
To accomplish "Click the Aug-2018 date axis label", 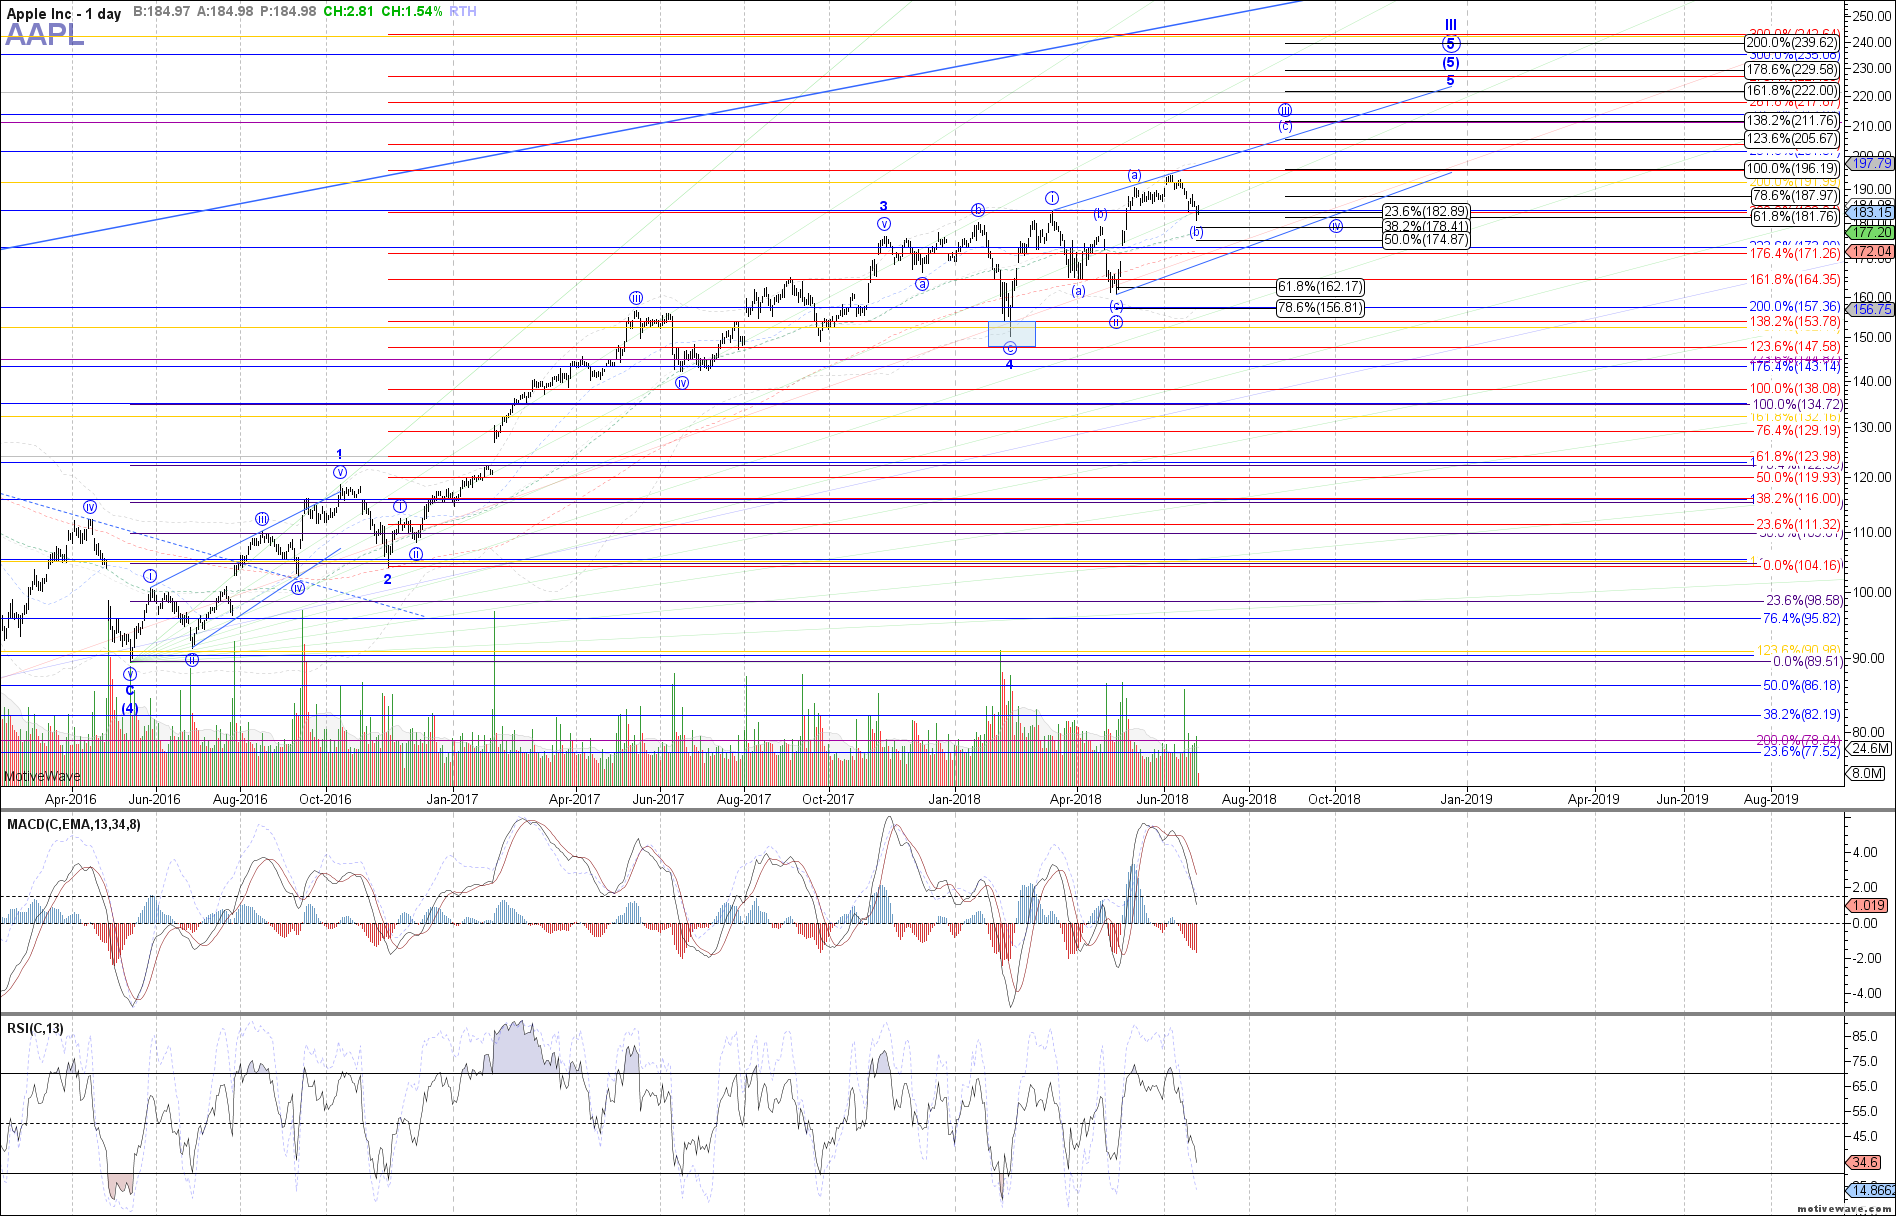I will pyautogui.click(x=1249, y=799).
